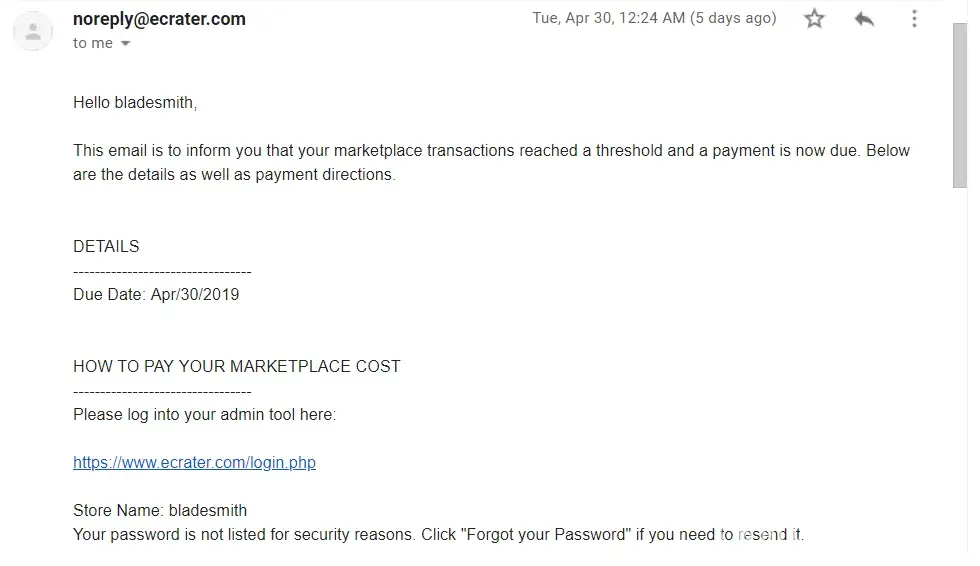Click the 'Due Date: Apr/30/2019' line
The height and width of the screenshot is (566, 980).
[x=156, y=295]
